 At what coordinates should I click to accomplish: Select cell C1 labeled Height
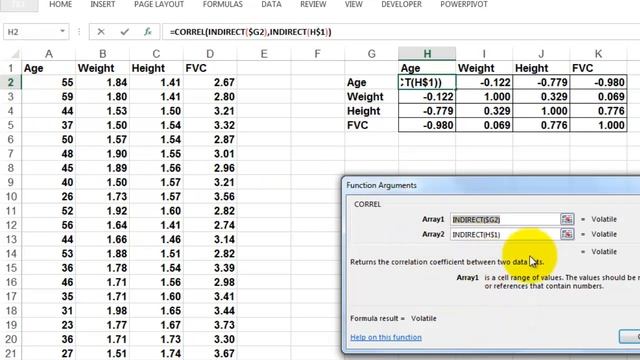click(x=156, y=68)
